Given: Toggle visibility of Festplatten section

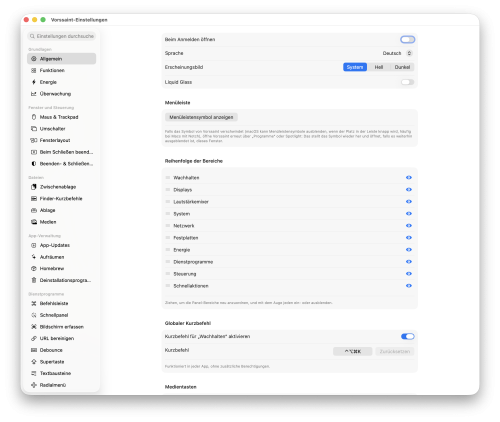Looking at the screenshot, I should click(x=409, y=238).
